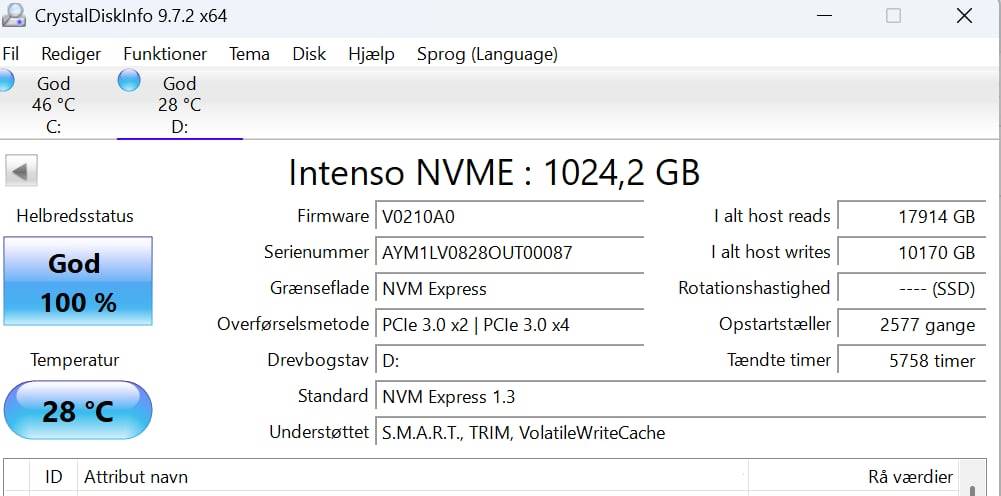Click the Opstartstæller label
The height and width of the screenshot is (496, 1001).
775,324
